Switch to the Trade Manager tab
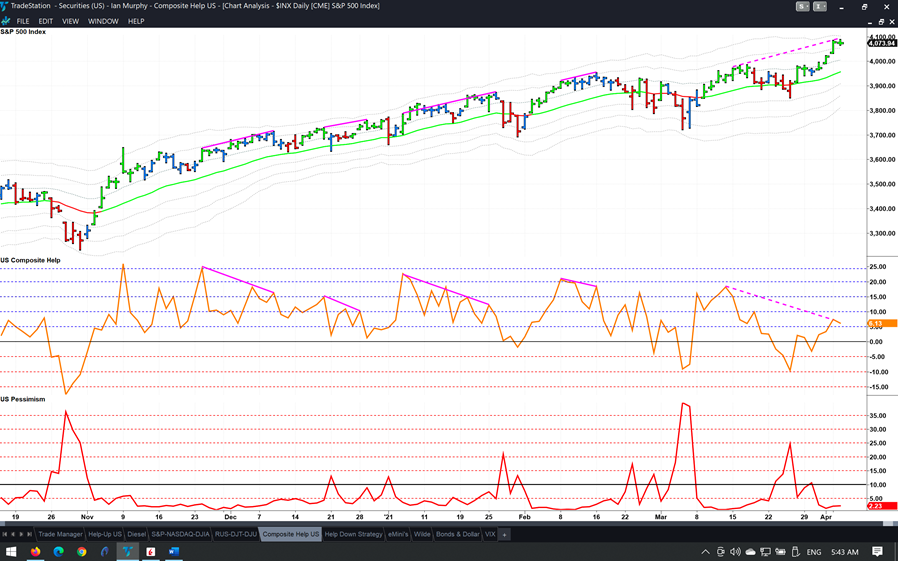The height and width of the screenshot is (561, 898). tap(60, 535)
